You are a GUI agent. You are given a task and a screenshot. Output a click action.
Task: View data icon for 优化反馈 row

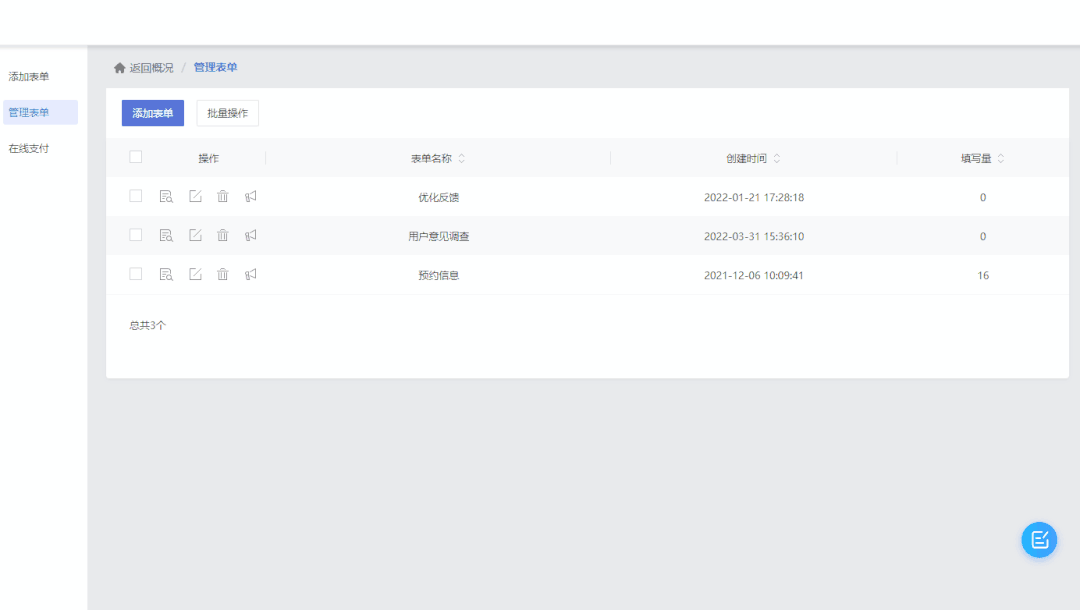click(166, 196)
